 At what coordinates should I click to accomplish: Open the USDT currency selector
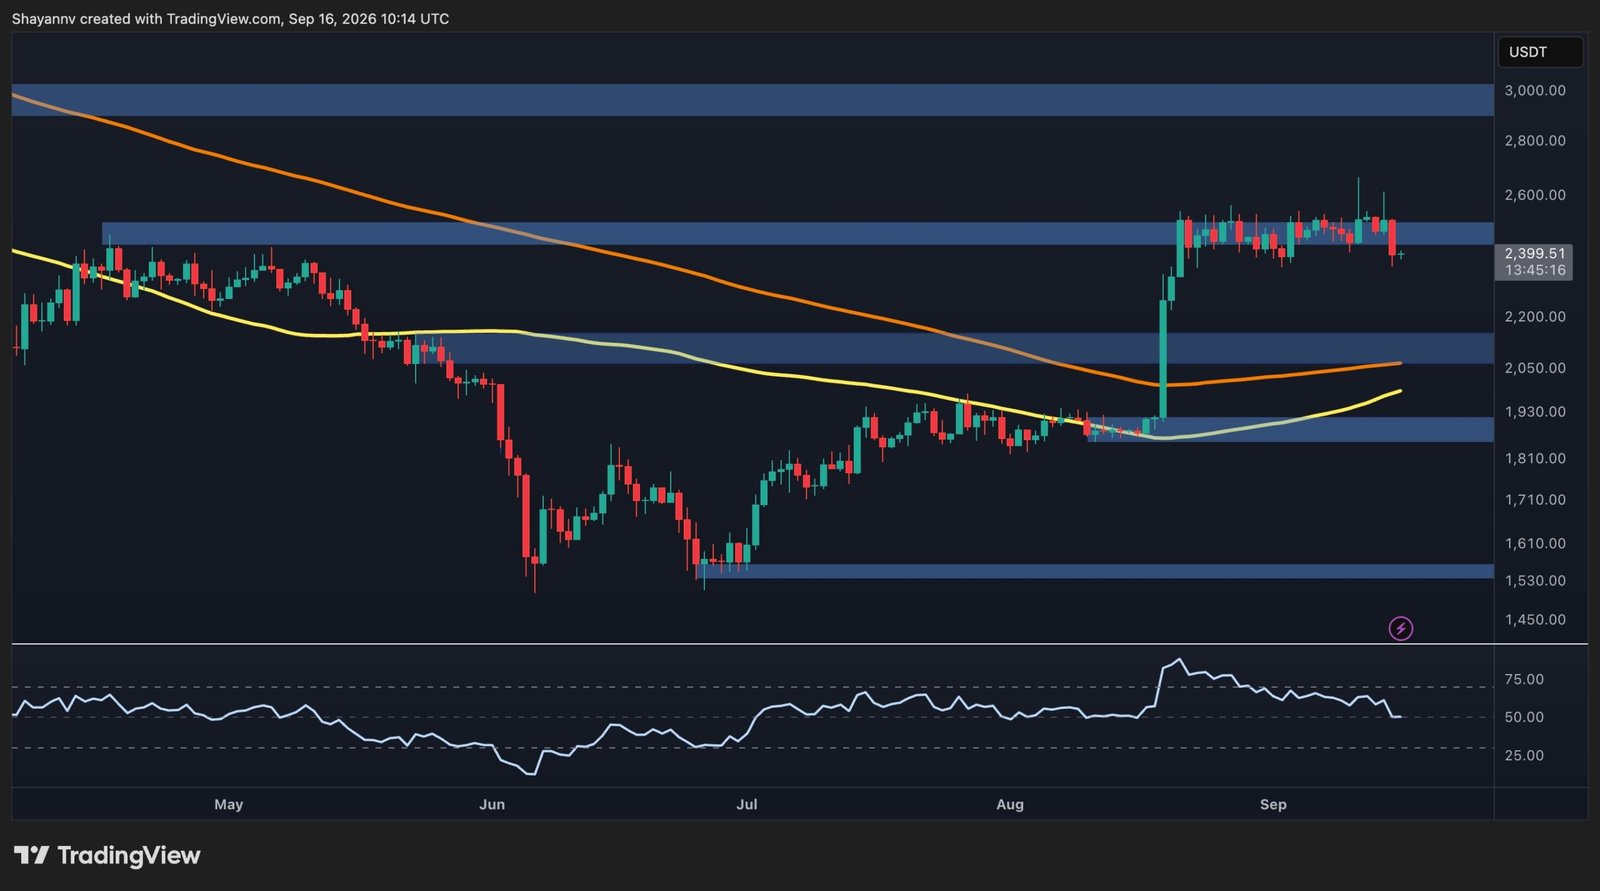coord(1540,52)
